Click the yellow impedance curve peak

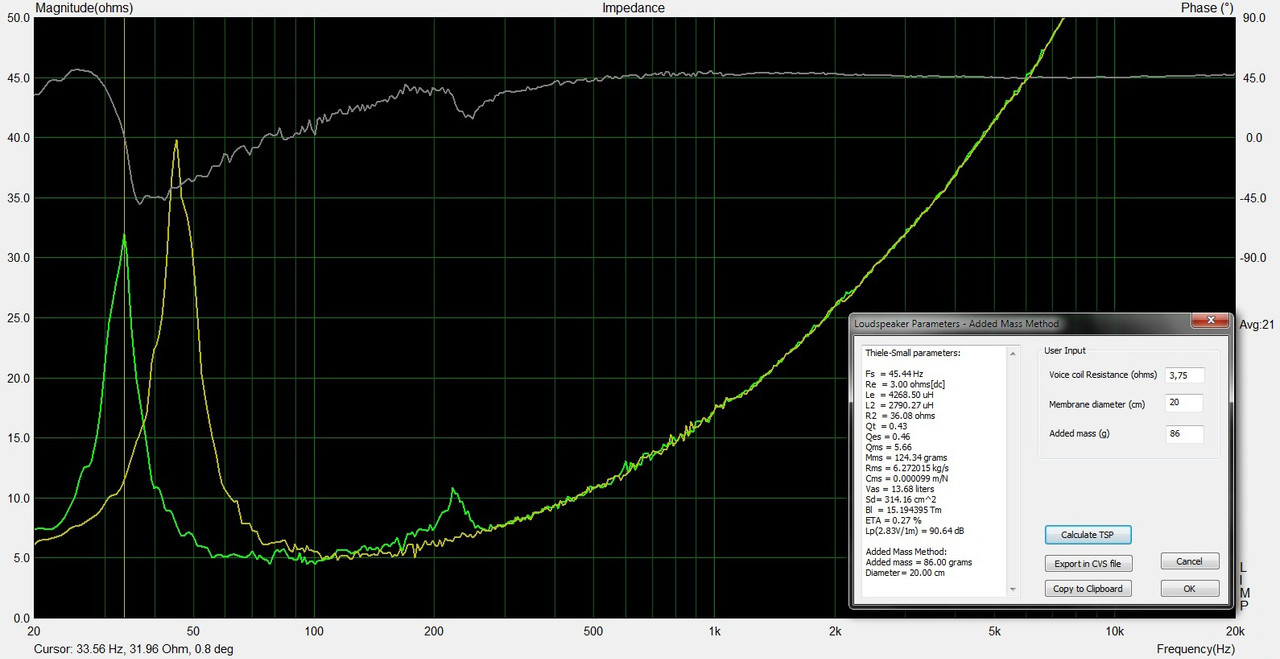coord(176,141)
